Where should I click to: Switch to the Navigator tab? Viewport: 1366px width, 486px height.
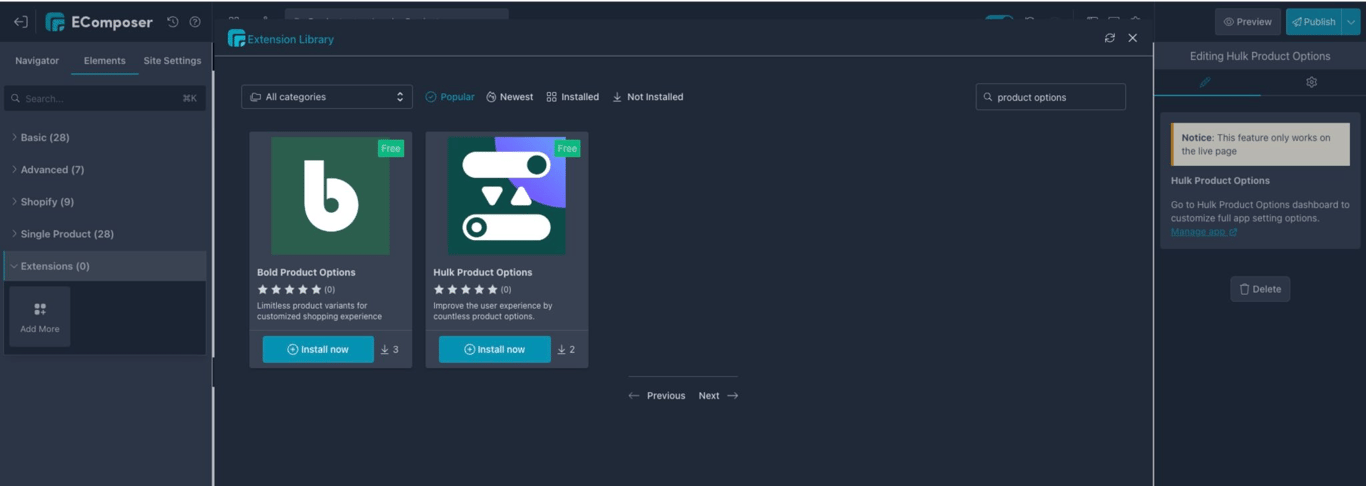point(37,61)
